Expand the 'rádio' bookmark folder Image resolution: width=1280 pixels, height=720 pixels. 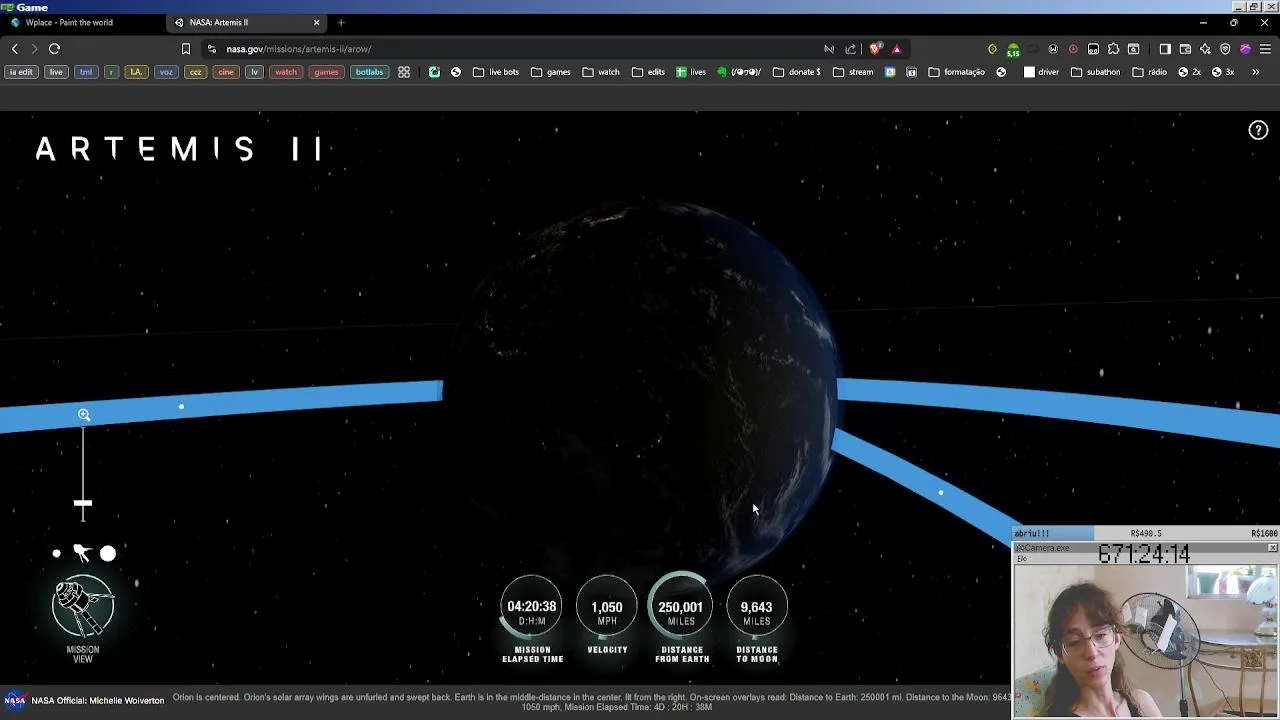(x=1149, y=72)
